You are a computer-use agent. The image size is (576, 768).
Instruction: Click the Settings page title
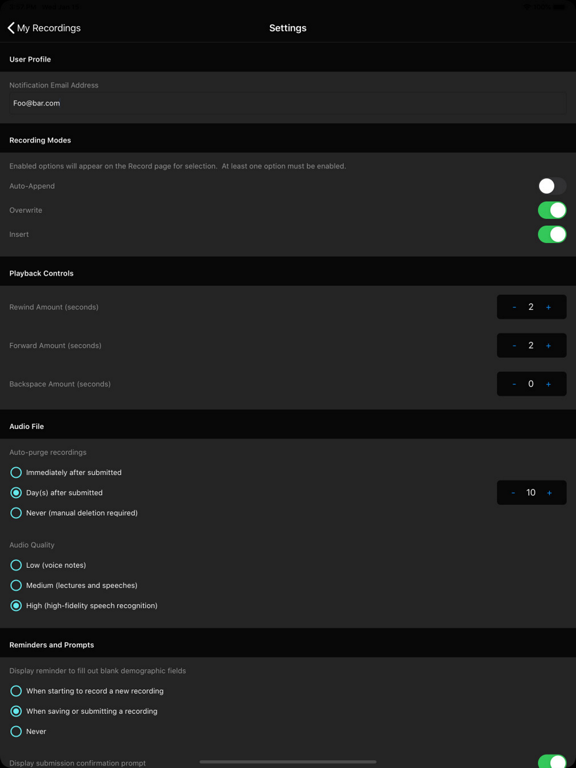[288, 28]
